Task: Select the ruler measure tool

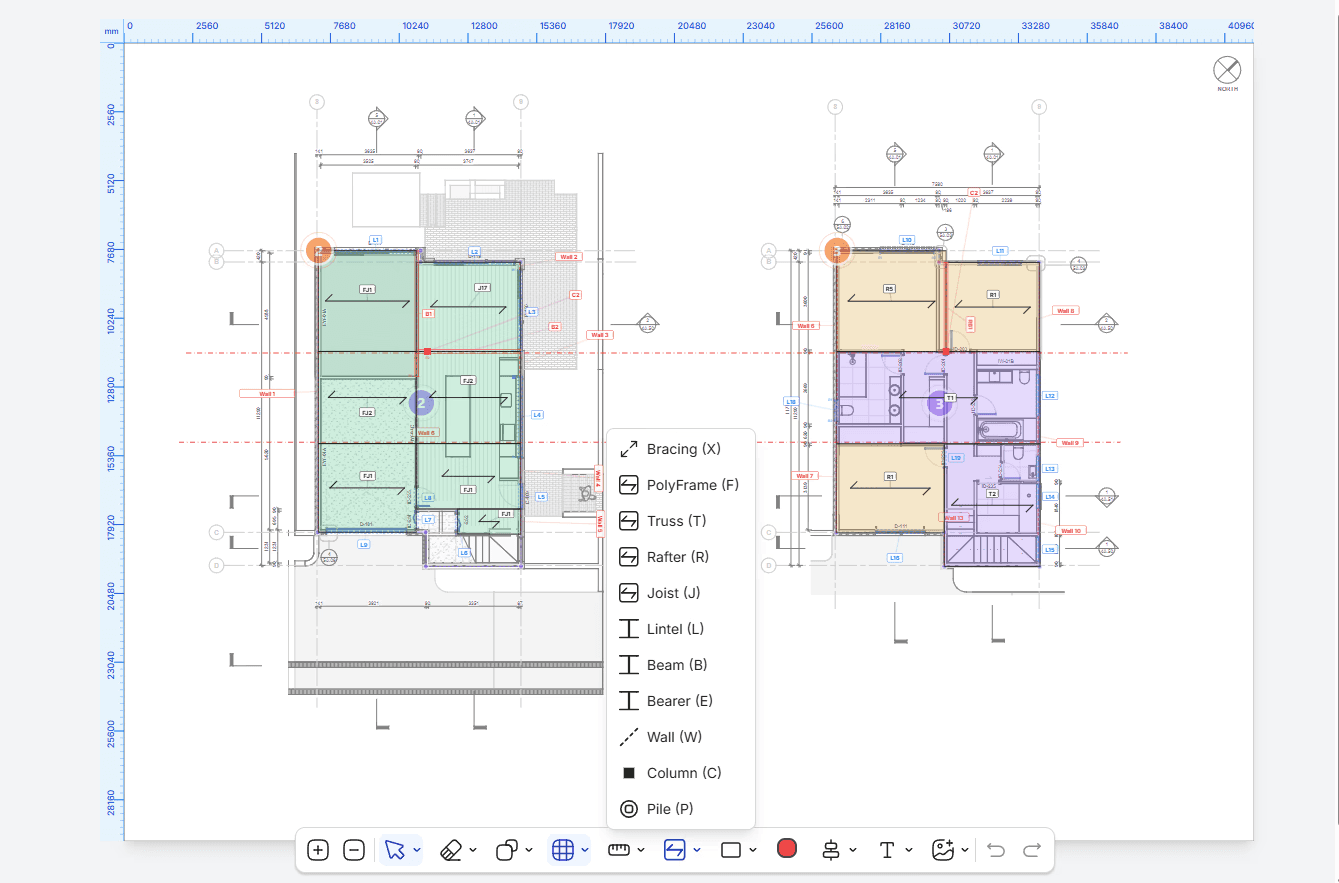Action: pyautogui.click(x=619, y=850)
